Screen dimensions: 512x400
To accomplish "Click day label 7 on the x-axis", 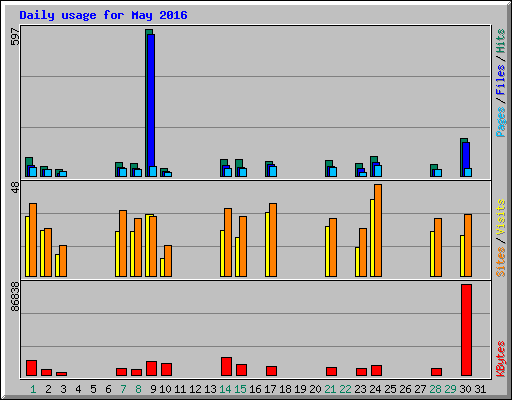I will (x=123, y=389).
